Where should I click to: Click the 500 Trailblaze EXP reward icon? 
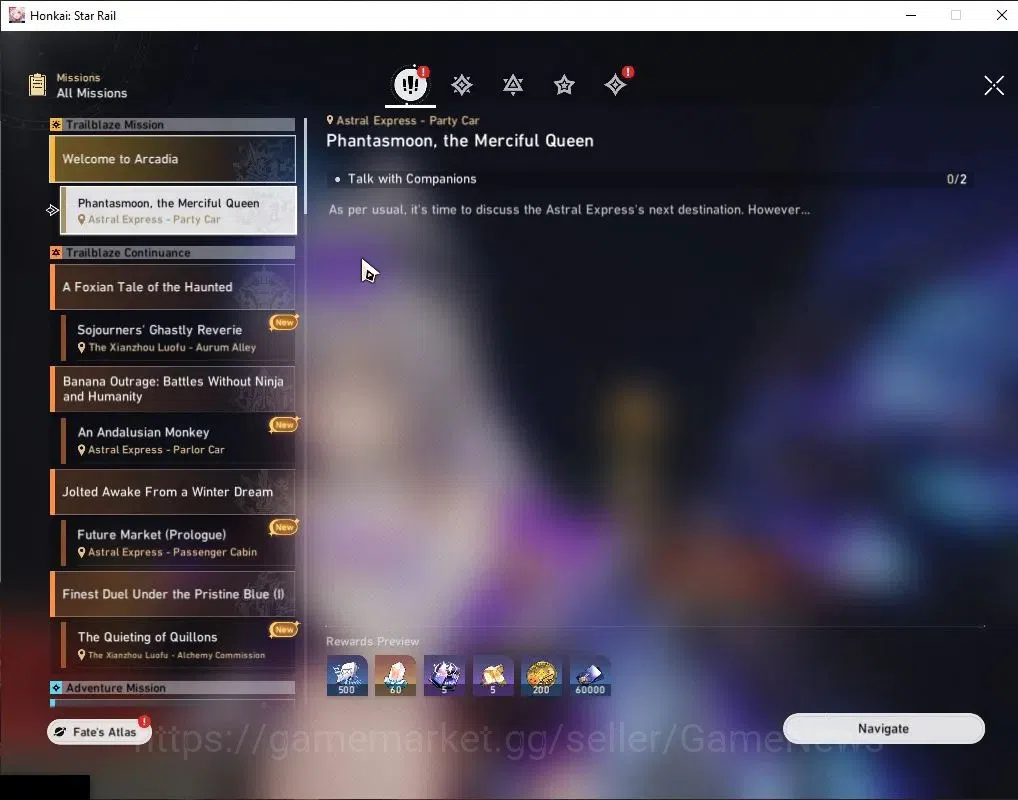(347, 675)
